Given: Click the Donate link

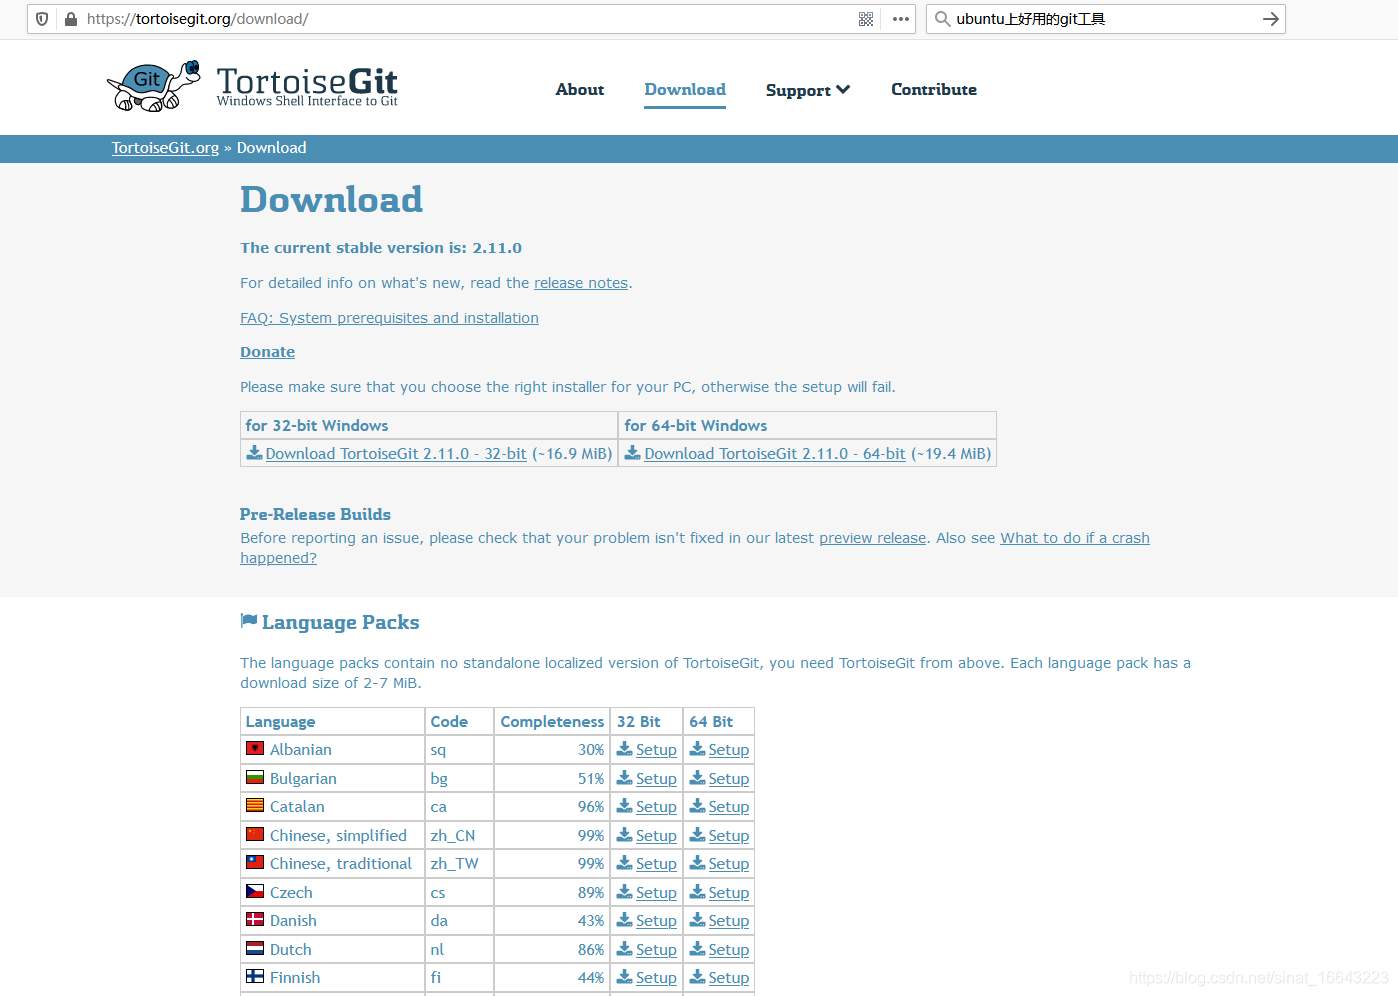Looking at the screenshot, I should pyautogui.click(x=267, y=352).
